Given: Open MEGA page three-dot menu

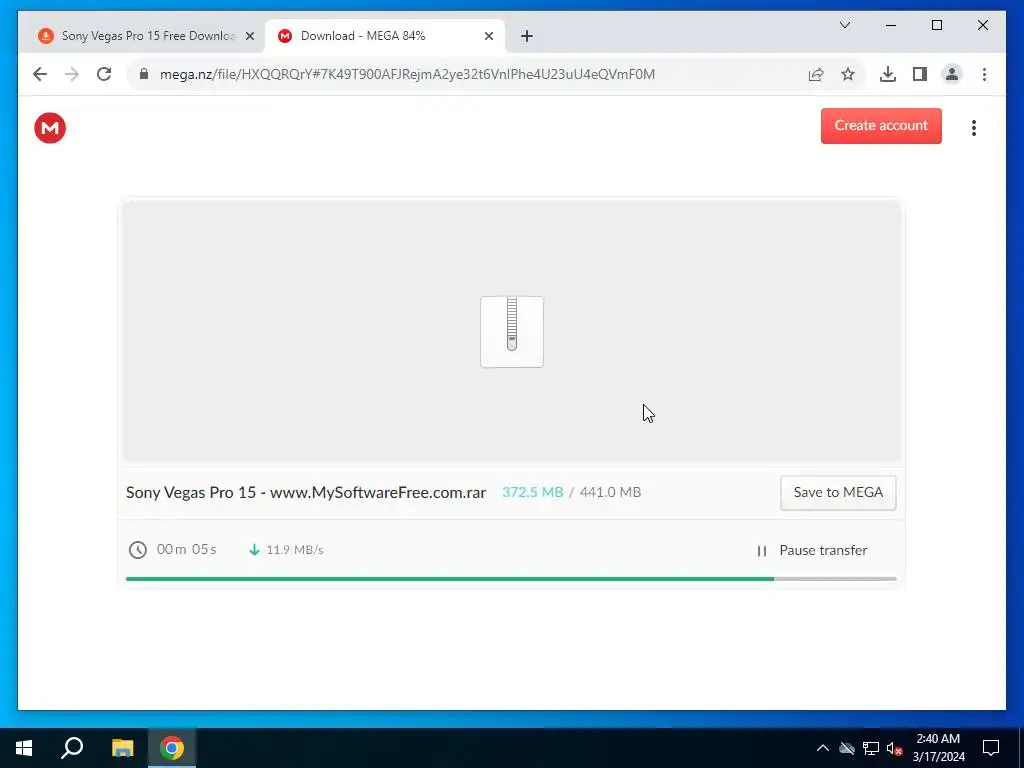Looking at the screenshot, I should tap(974, 128).
